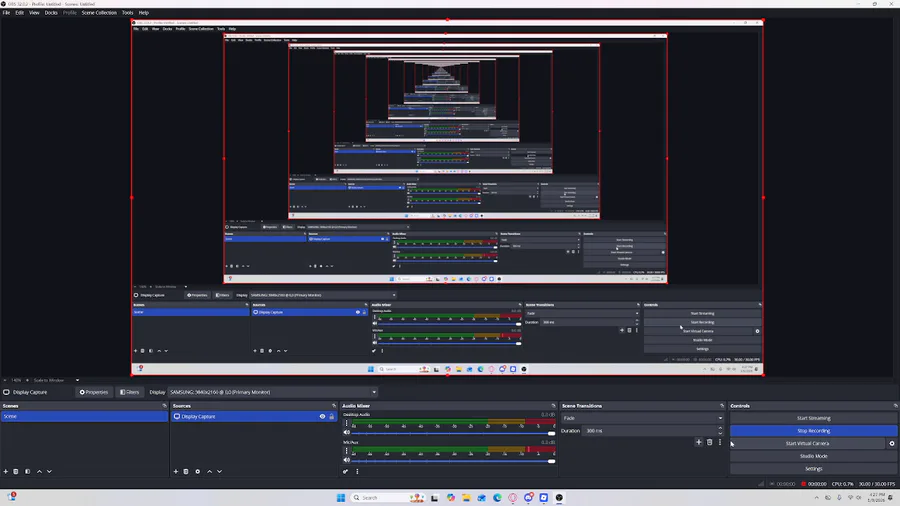Viewport: 900px width, 506px height.
Task: Mute Mic/Aux with the speaker icon
Action: coord(347,460)
